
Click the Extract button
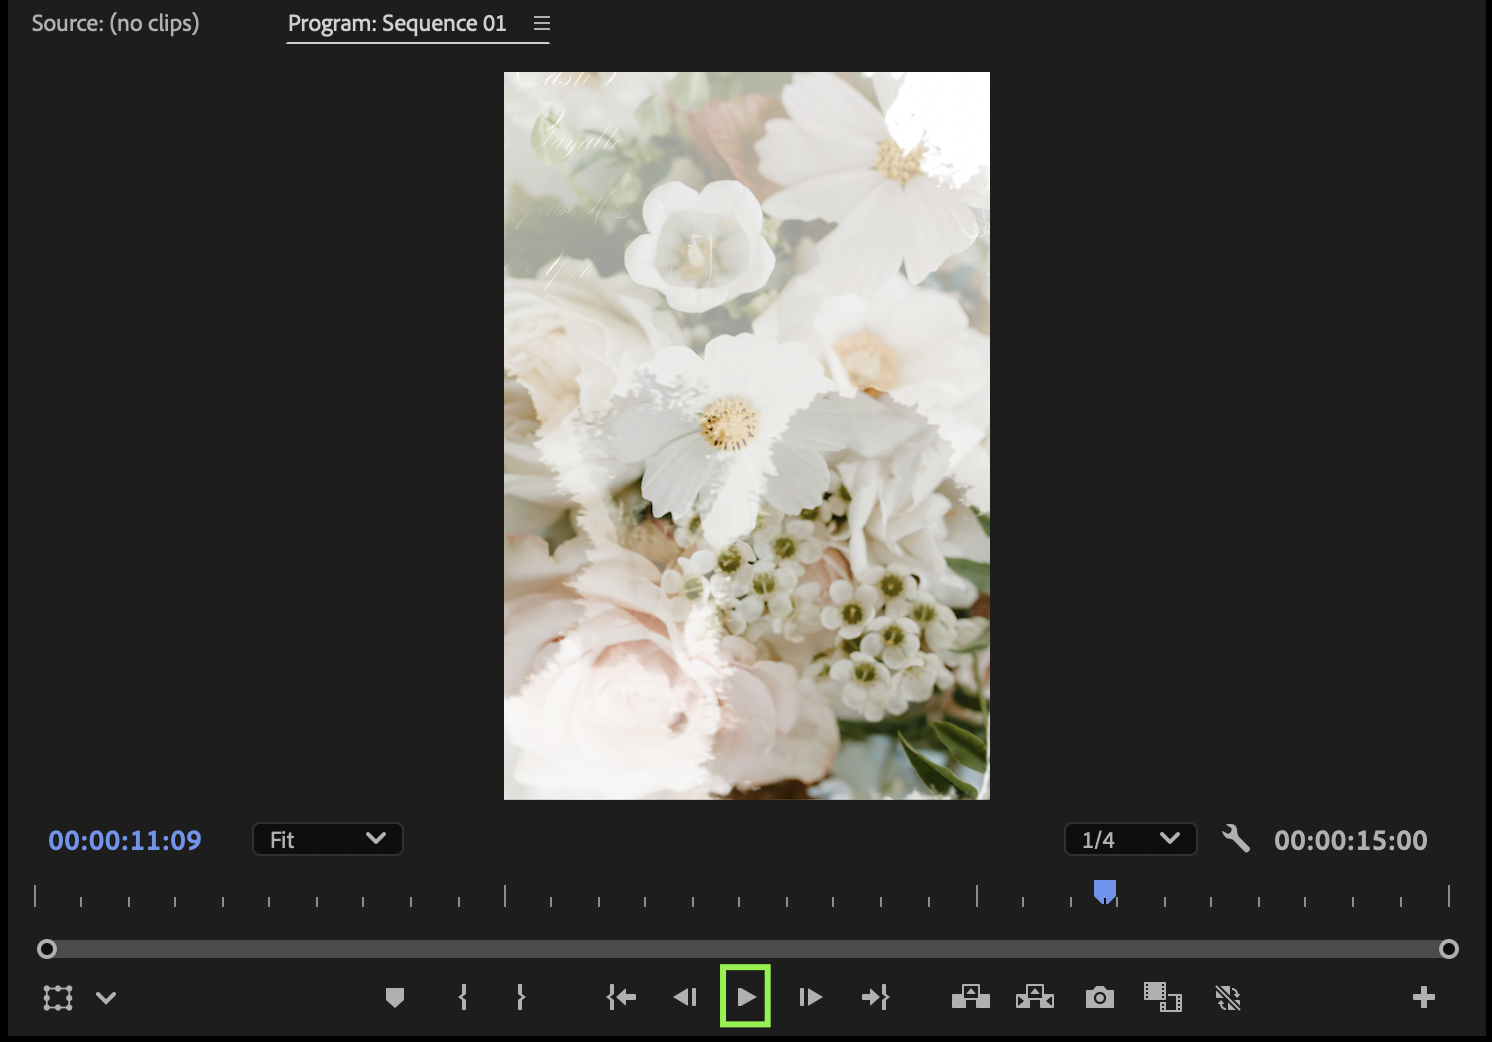click(x=1035, y=997)
